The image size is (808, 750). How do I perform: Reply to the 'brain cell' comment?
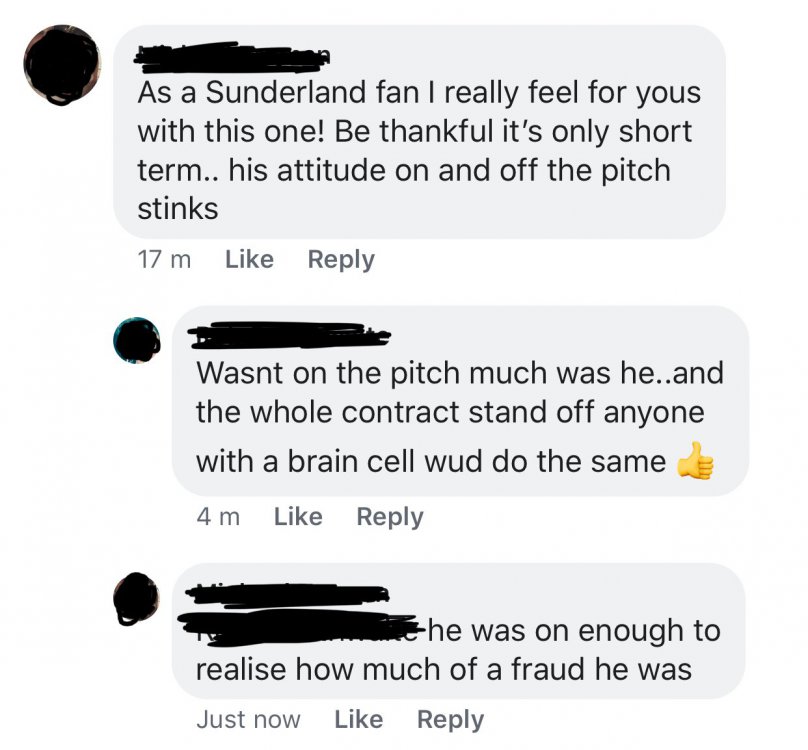pos(390,517)
